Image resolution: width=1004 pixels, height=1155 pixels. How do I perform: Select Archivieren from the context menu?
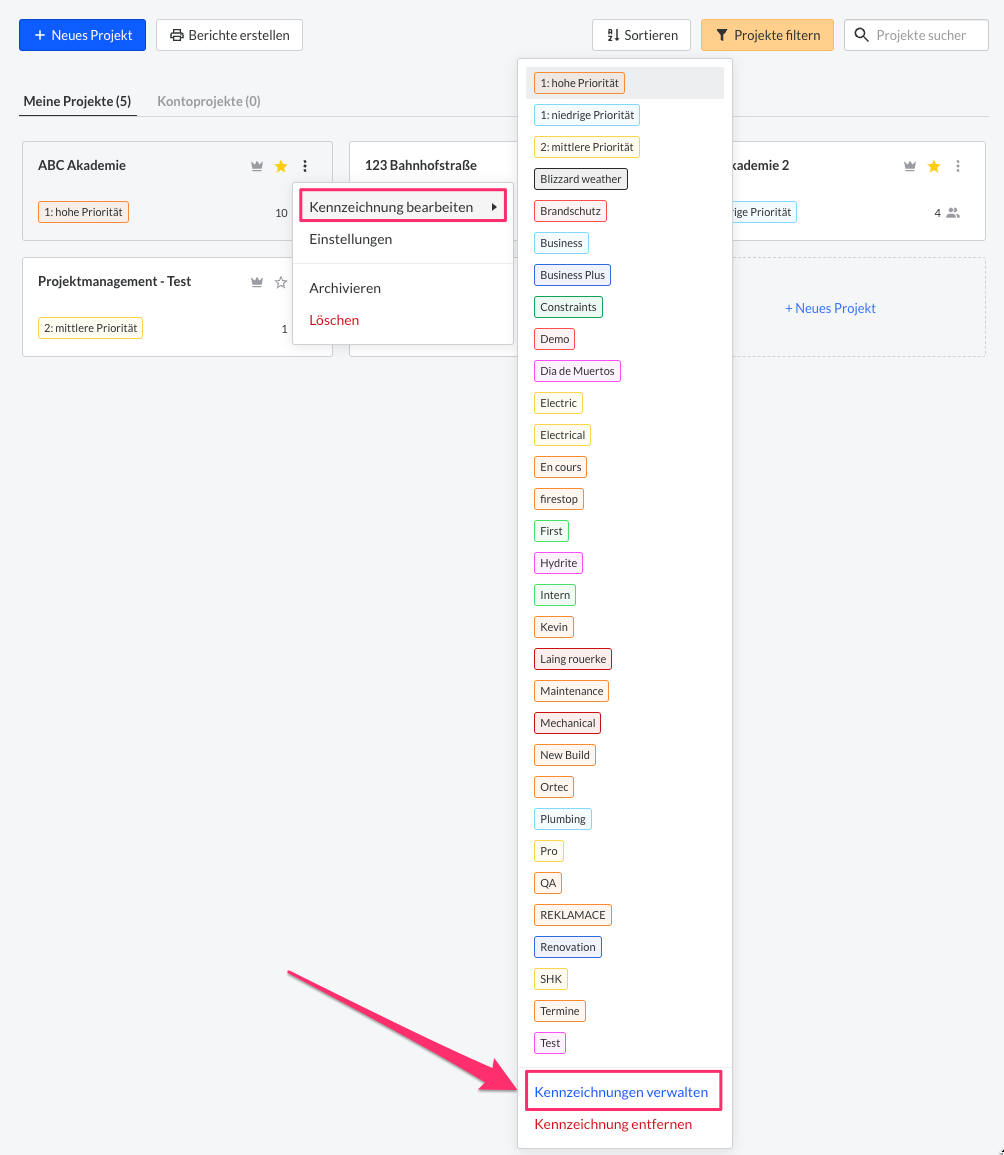point(344,287)
